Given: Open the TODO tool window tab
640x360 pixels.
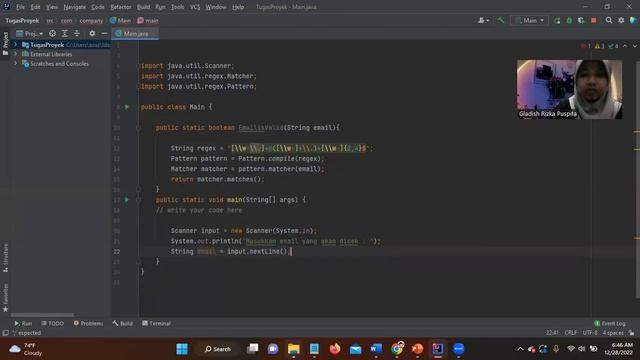Looking at the screenshot, I should pyautogui.click(x=52, y=323).
